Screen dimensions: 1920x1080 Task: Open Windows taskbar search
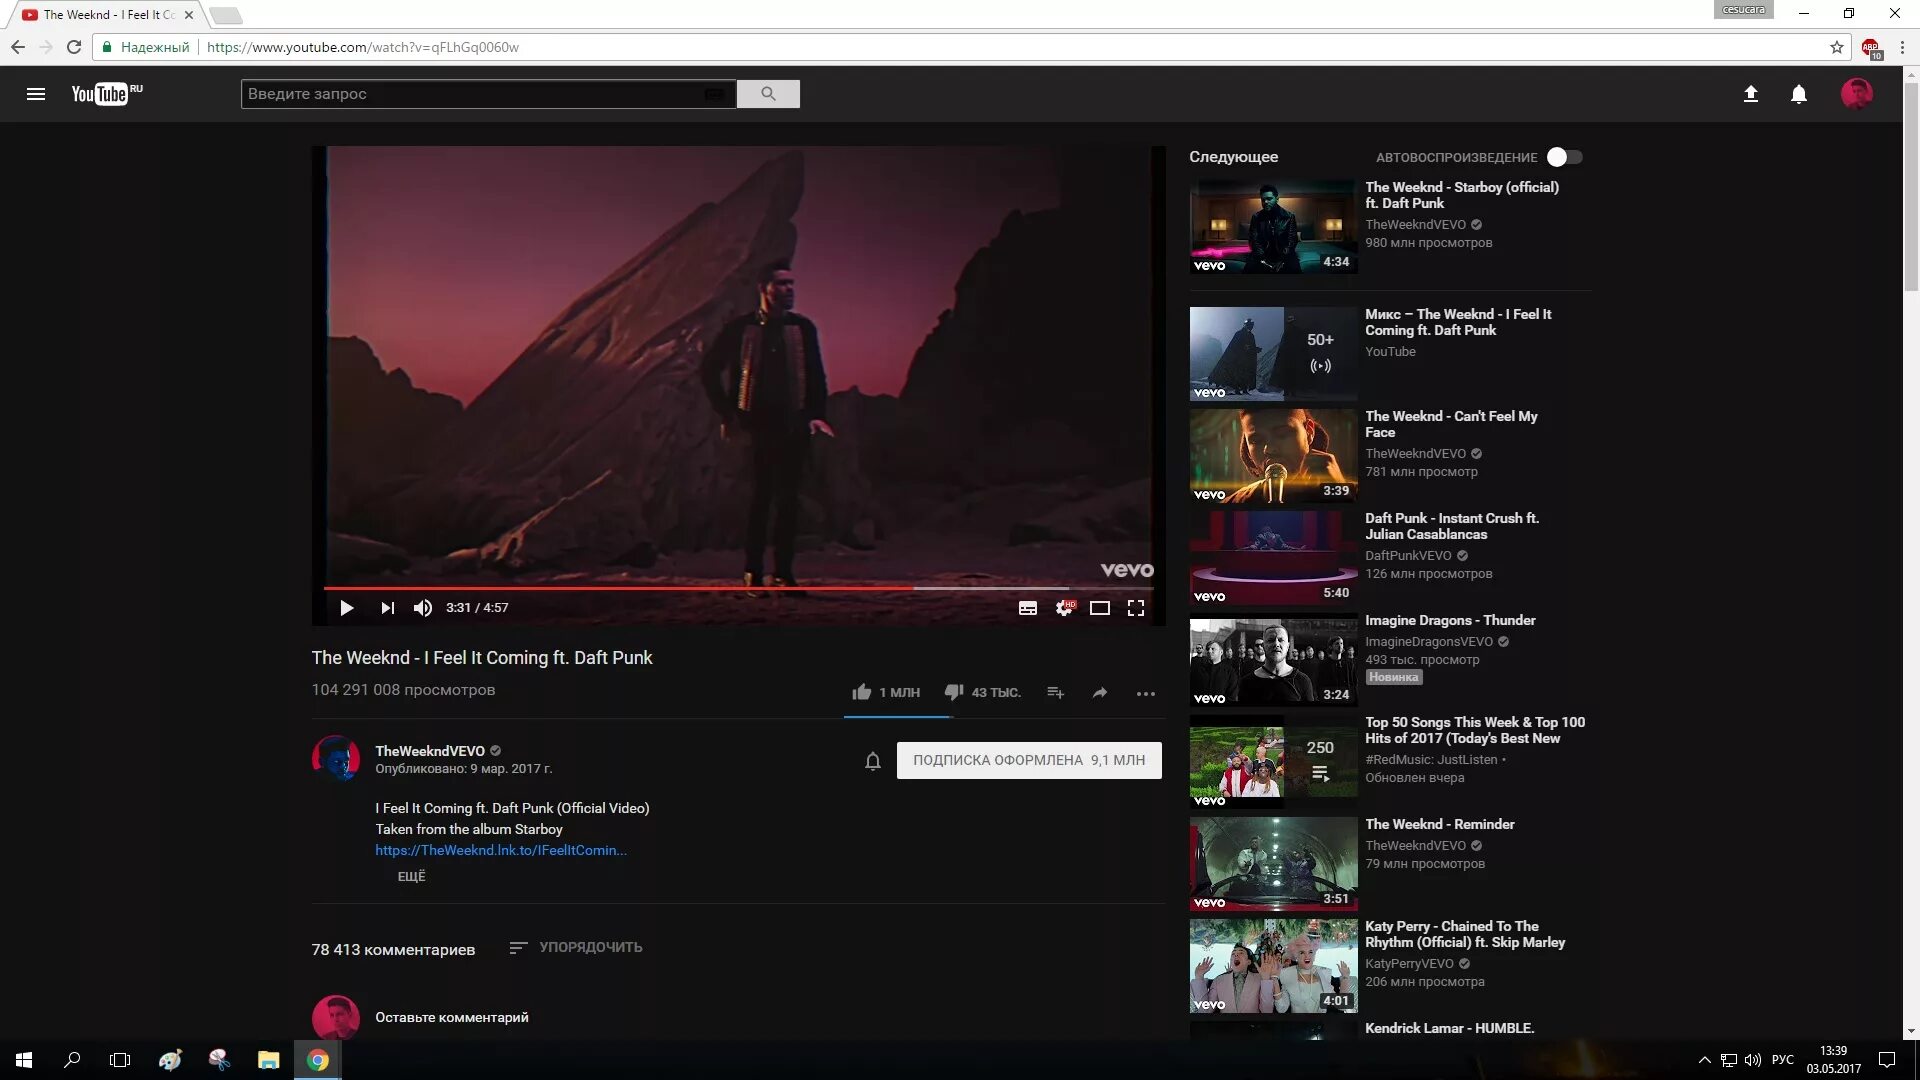tap(72, 1060)
